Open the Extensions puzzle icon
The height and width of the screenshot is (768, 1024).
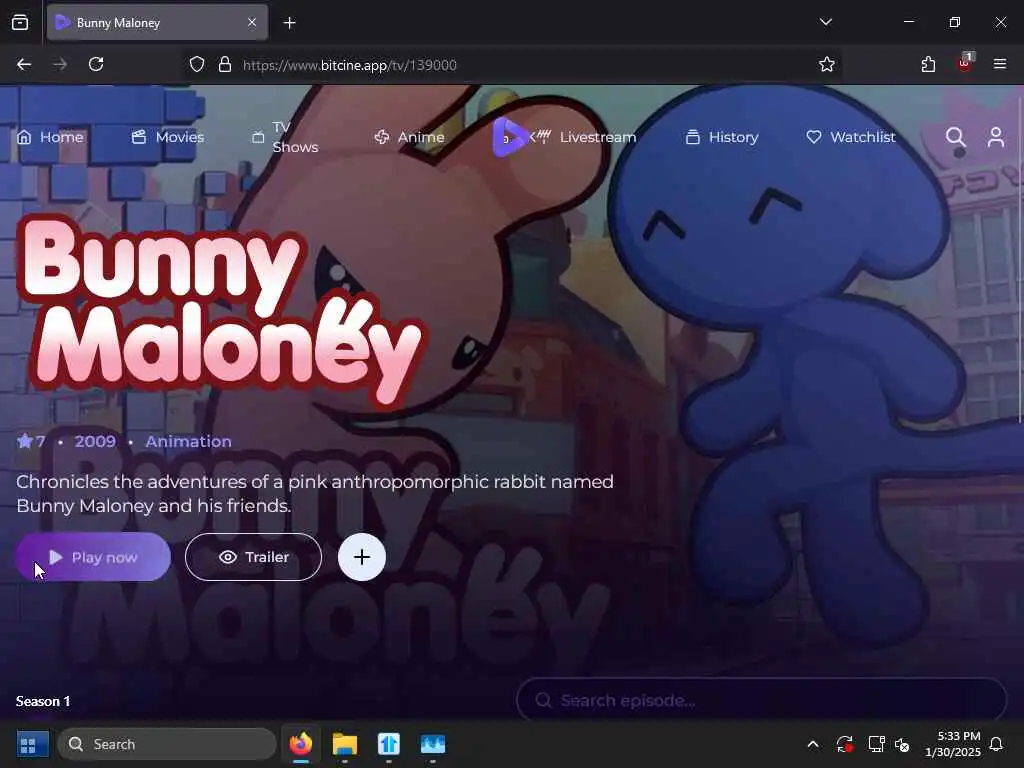[x=928, y=64]
